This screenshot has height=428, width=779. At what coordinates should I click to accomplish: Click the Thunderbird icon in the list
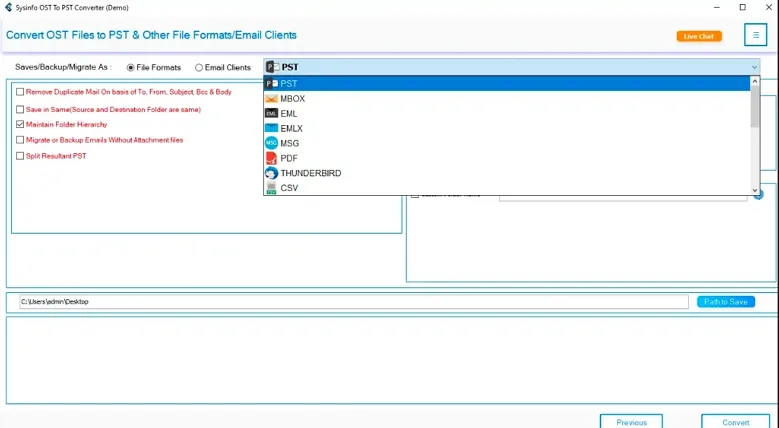click(x=271, y=173)
